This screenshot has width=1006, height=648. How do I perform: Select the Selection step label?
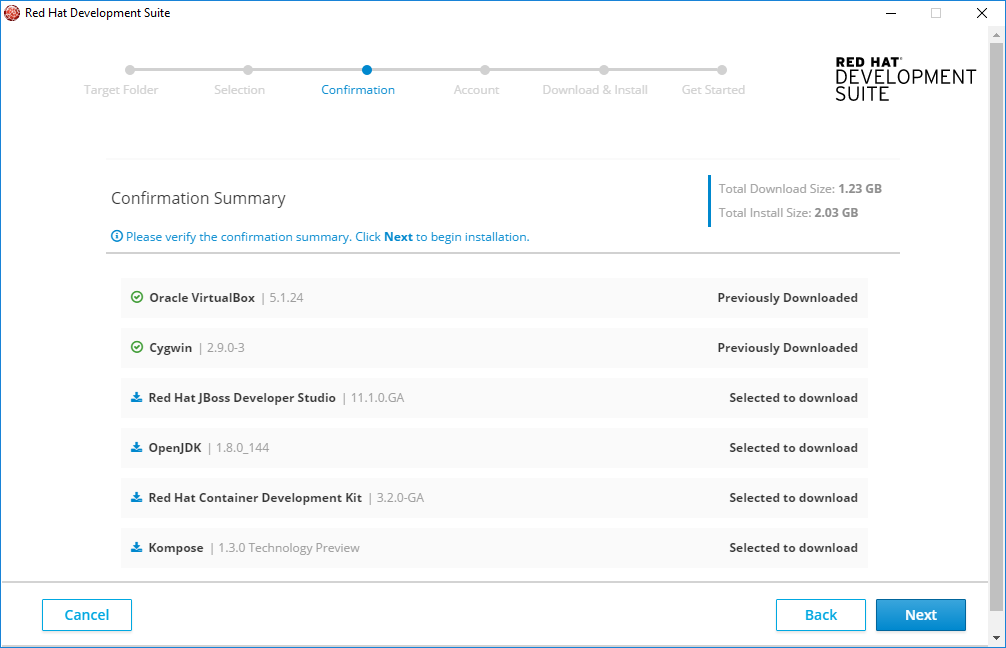click(239, 89)
